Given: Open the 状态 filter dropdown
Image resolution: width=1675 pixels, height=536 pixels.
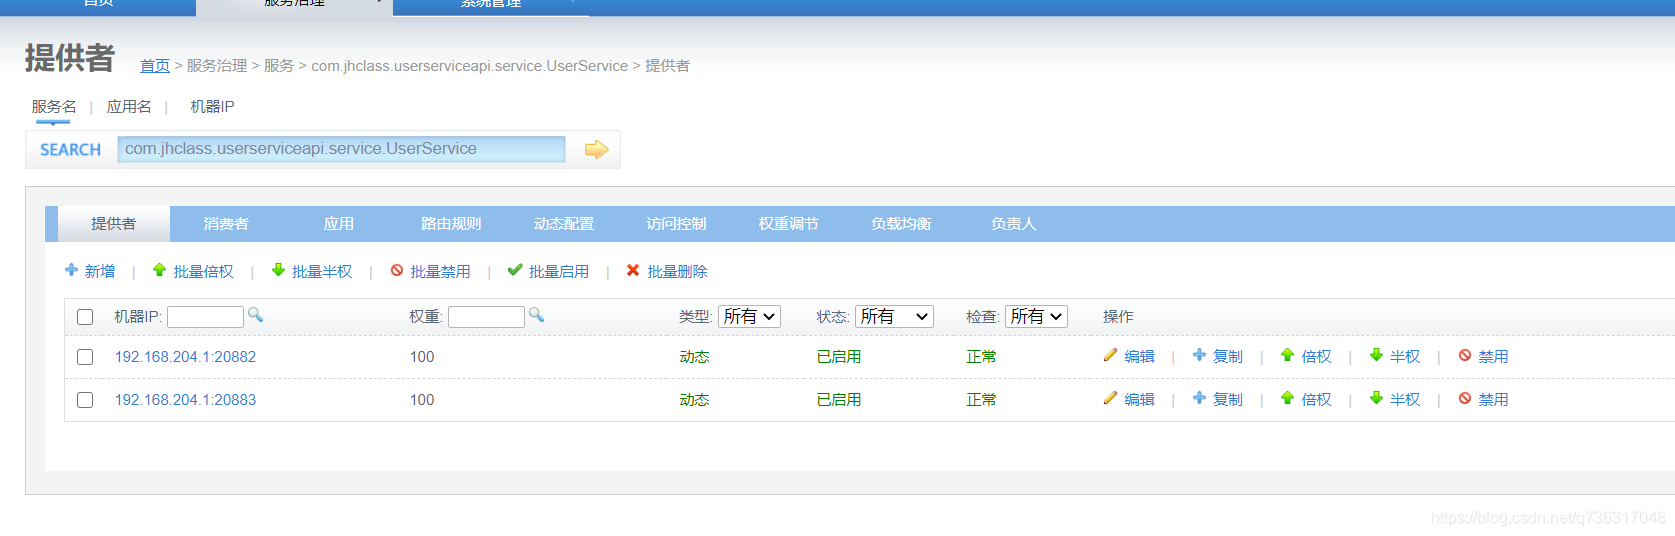Looking at the screenshot, I should click(x=894, y=316).
